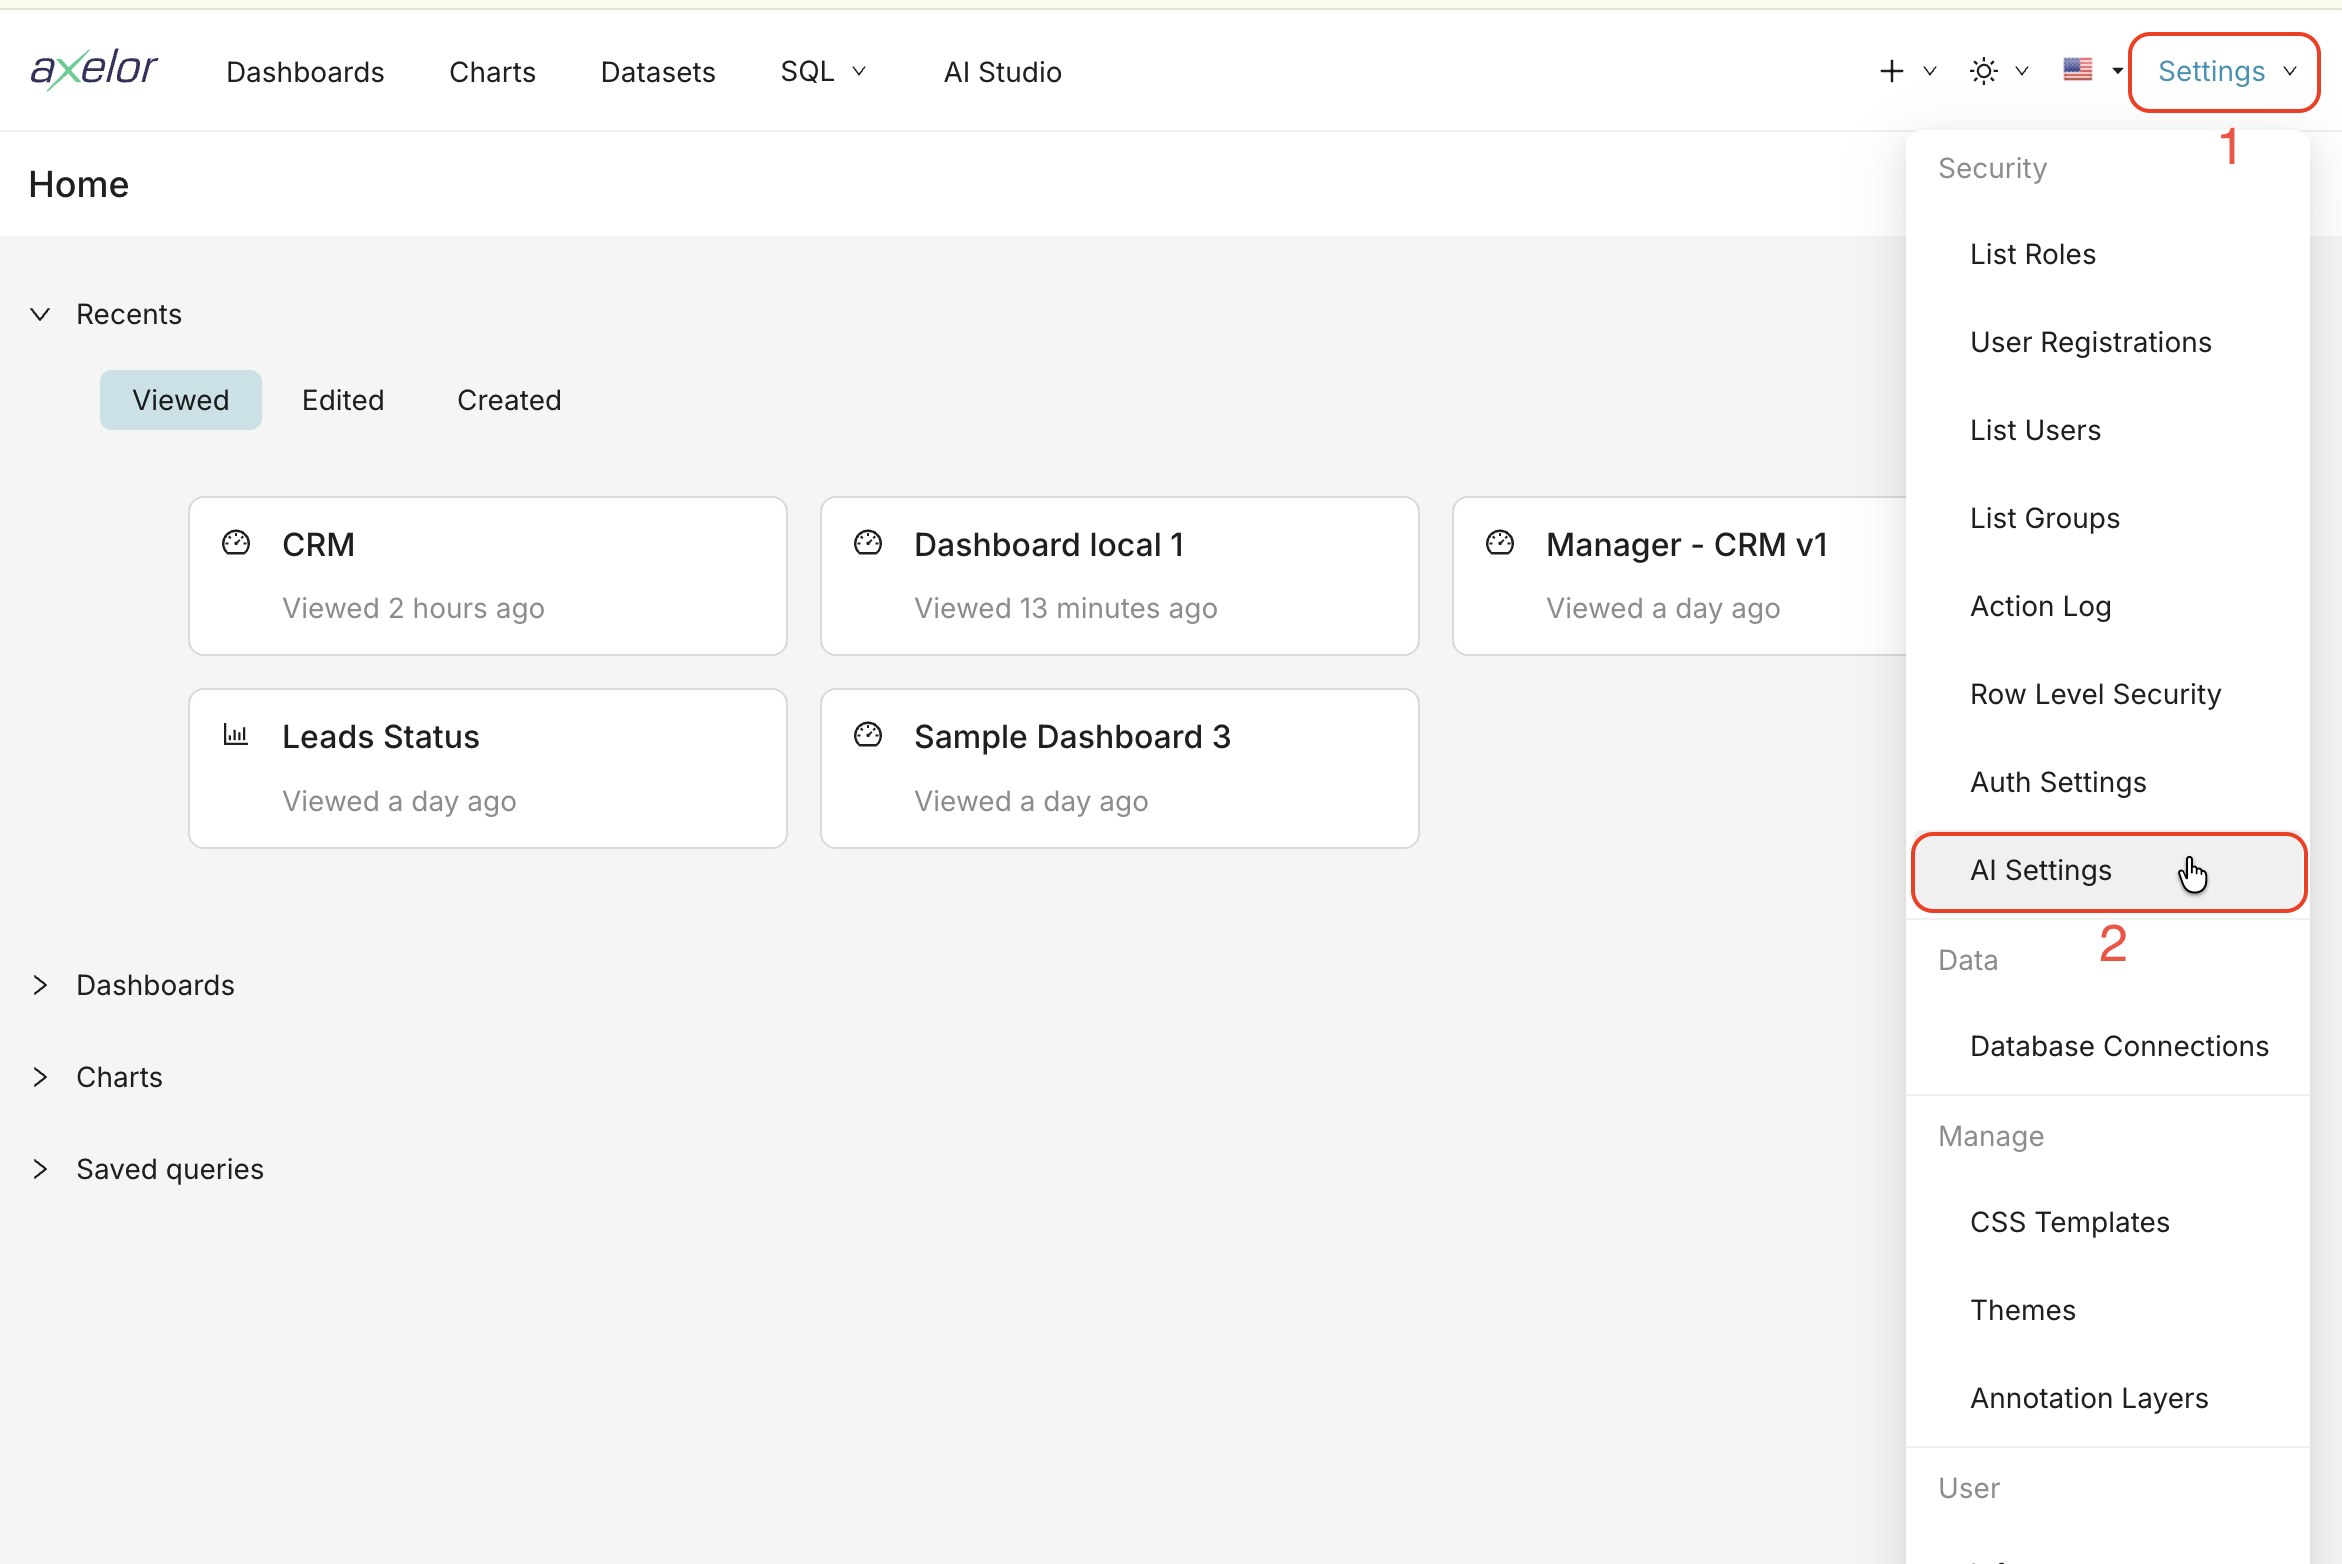The width and height of the screenshot is (2342, 1564).
Task: Go to Charts in the top navigation
Action: (x=492, y=72)
